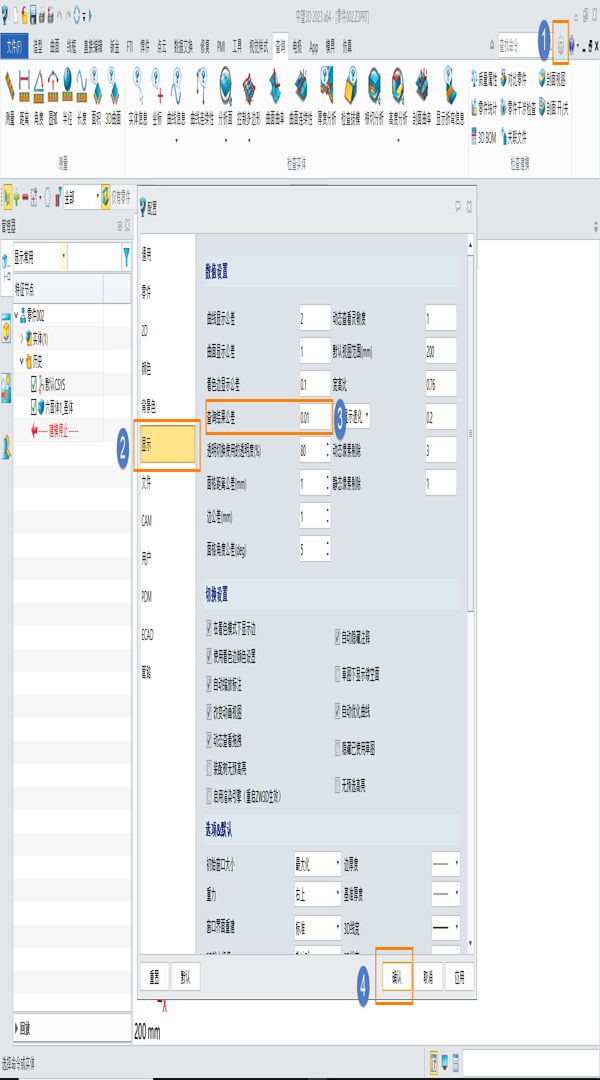Select the 半径 radius tool
600x1080 pixels.
(x=68, y=96)
